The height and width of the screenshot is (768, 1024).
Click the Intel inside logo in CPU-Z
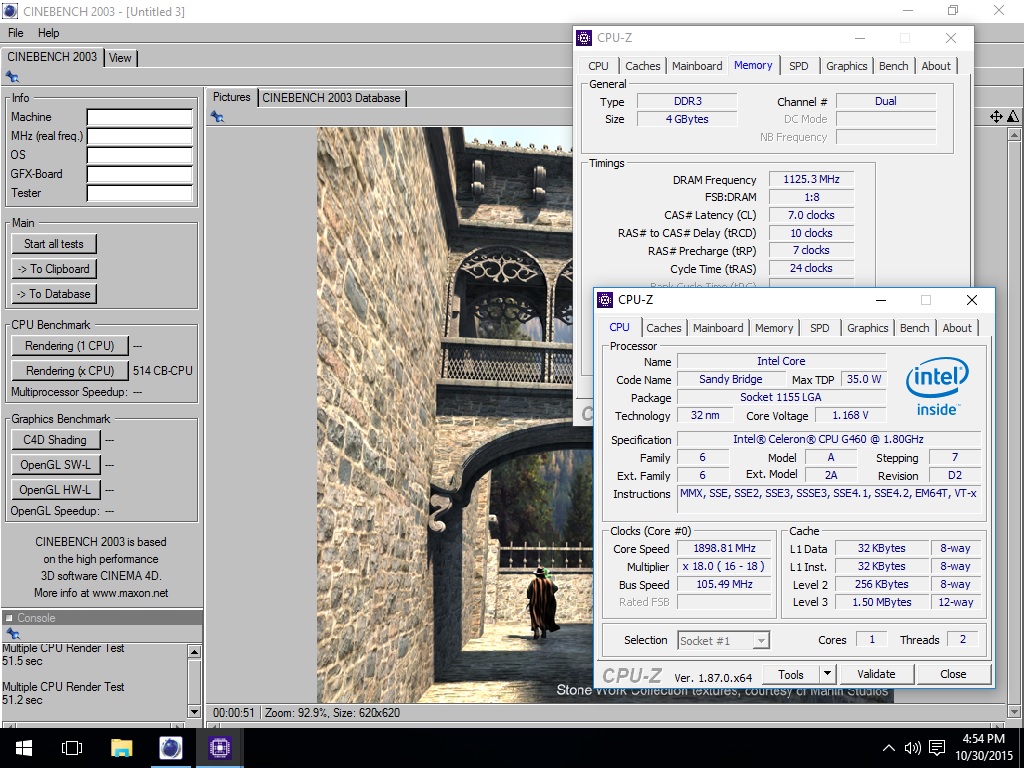pyautogui.click(x=937, y=387)
